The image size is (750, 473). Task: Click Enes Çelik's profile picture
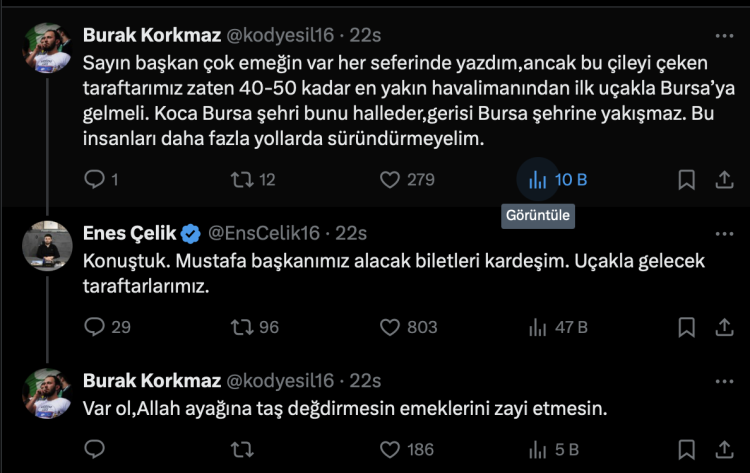[x=46, y=245]
